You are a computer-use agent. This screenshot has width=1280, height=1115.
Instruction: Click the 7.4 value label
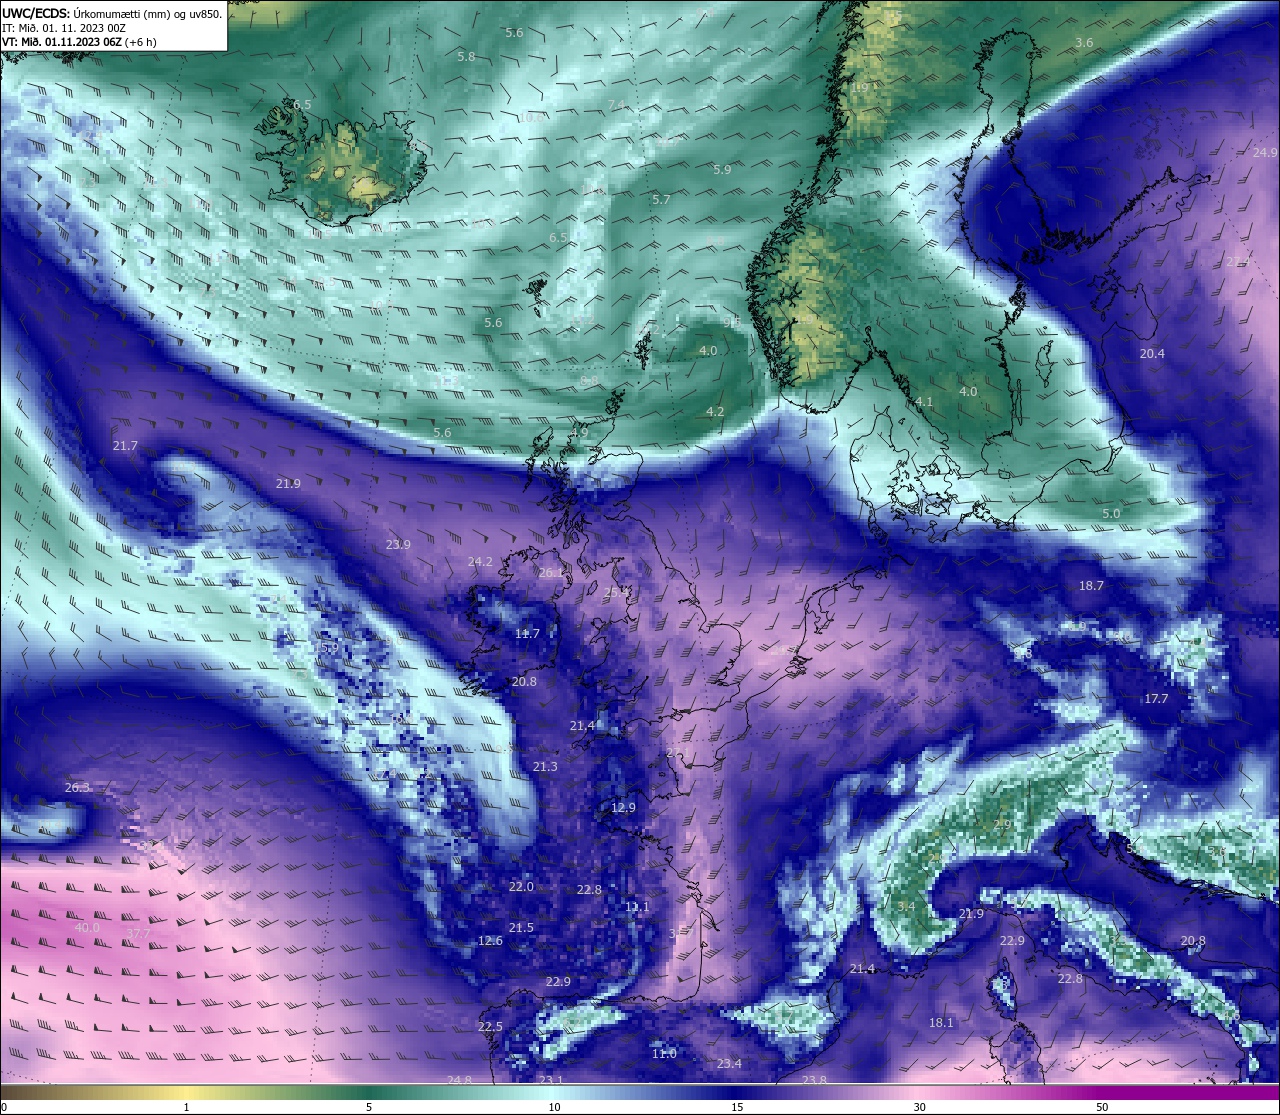pyautogui.click(x=616, y=105)
